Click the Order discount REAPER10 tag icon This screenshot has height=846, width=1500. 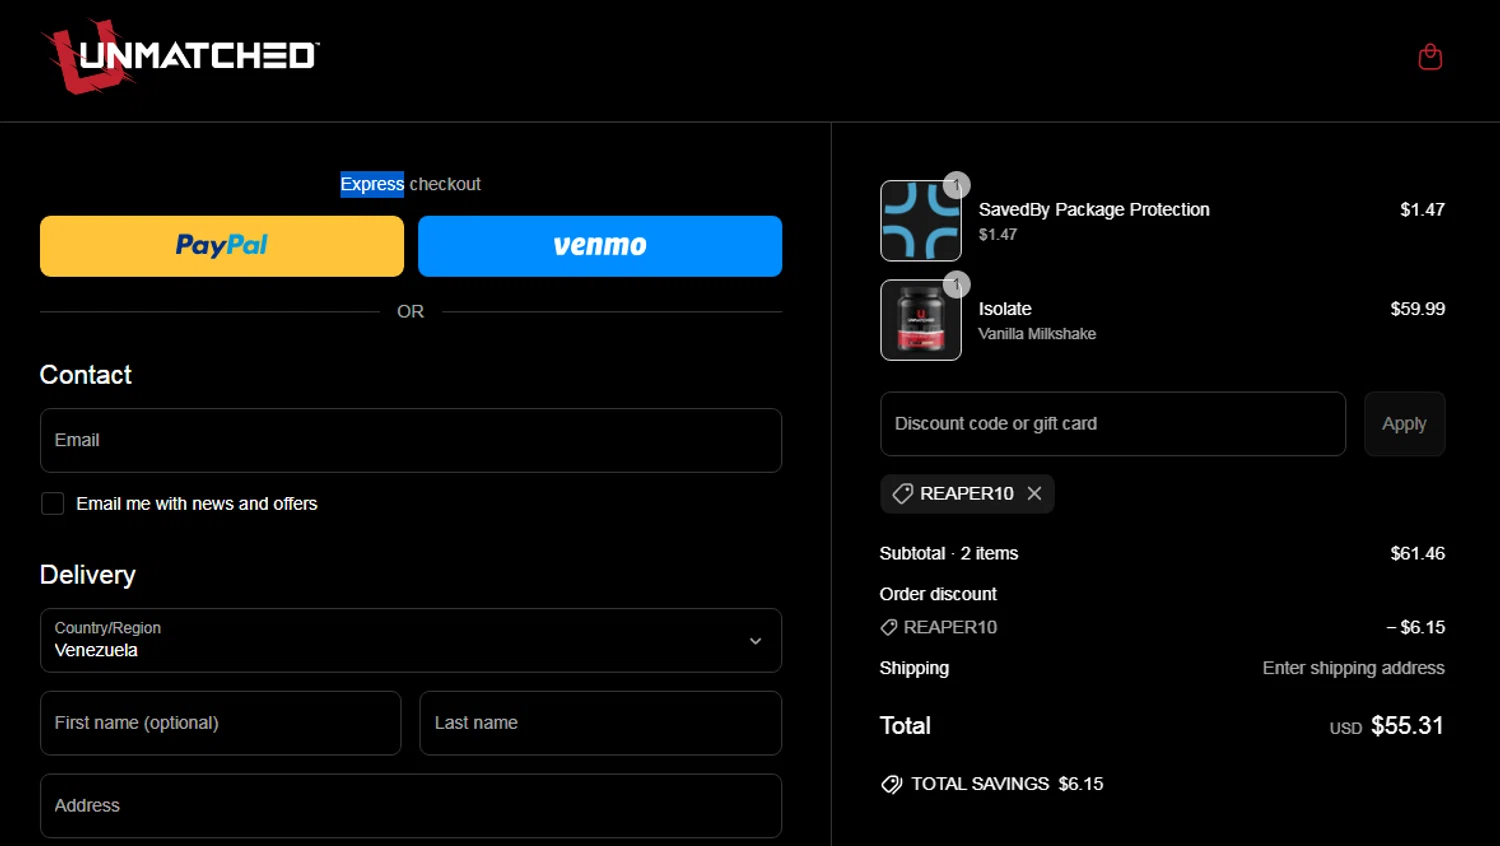(888, 627)
